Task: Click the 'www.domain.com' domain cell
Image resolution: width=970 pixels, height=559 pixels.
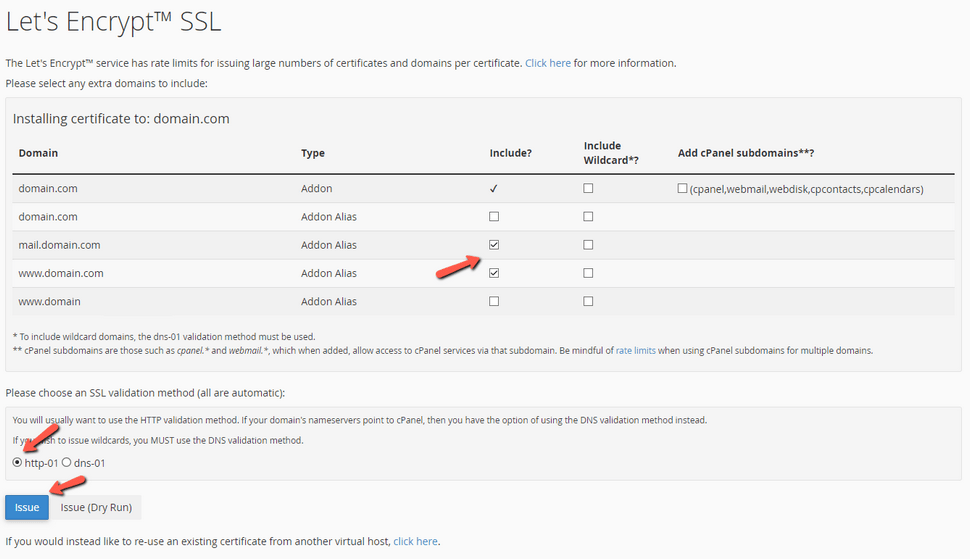Action: (61, 273)
